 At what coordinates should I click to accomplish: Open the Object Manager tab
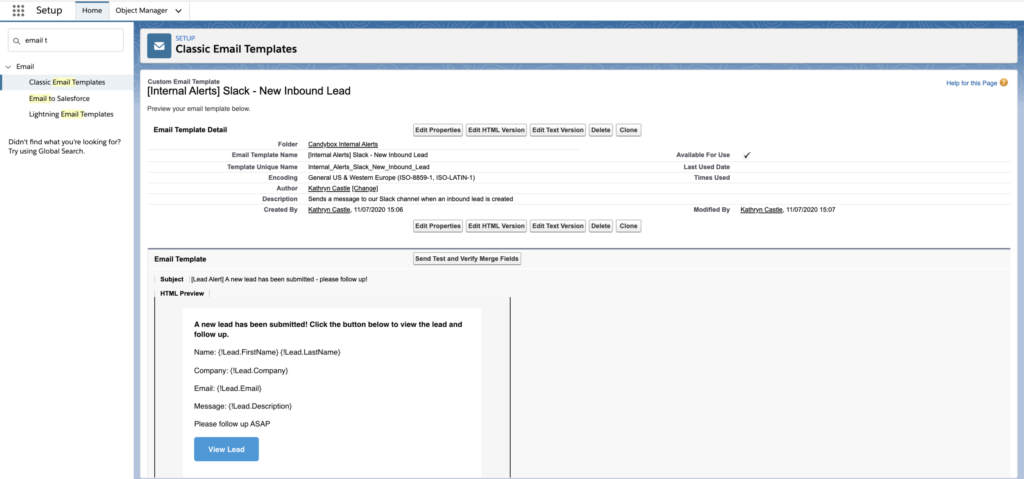point(141,10)
